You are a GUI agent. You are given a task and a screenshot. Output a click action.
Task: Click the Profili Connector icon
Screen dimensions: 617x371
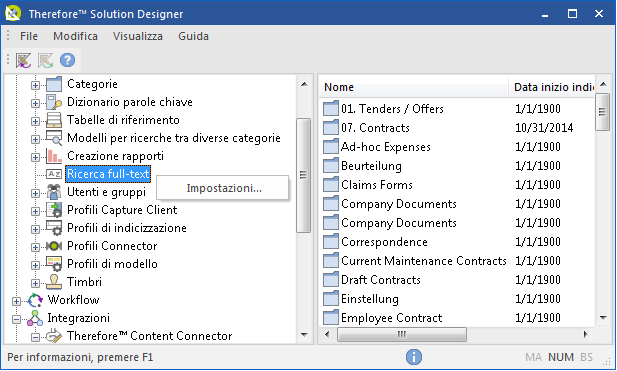tap(54, 246)
